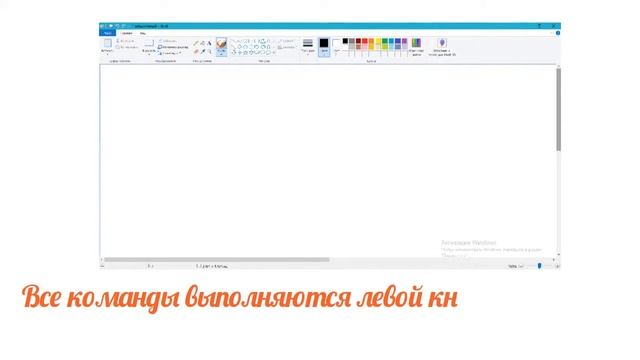Switch to the View ribbon tab

142,33
